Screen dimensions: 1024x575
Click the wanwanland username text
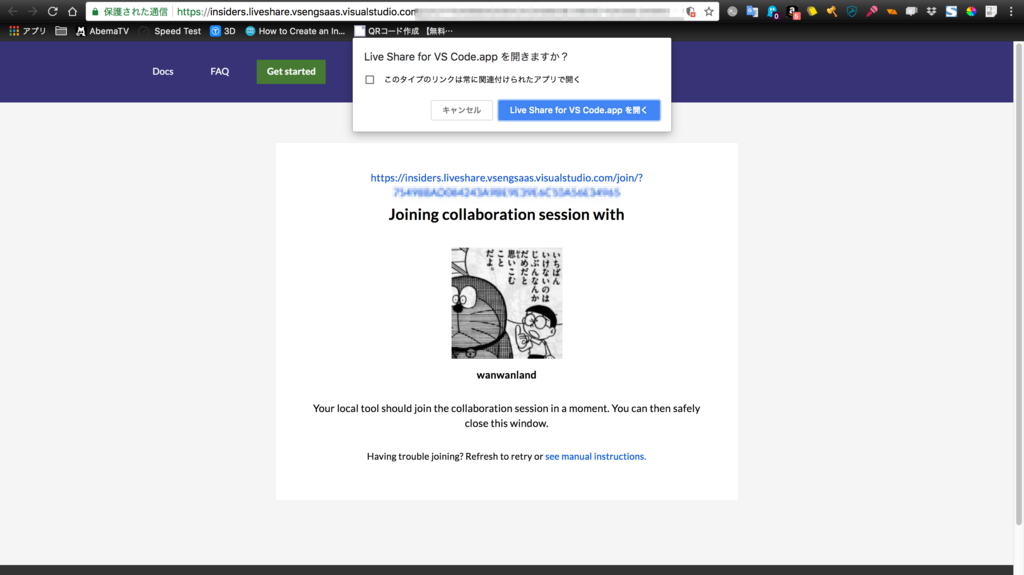pyautogui.click(x=507, y=375)
